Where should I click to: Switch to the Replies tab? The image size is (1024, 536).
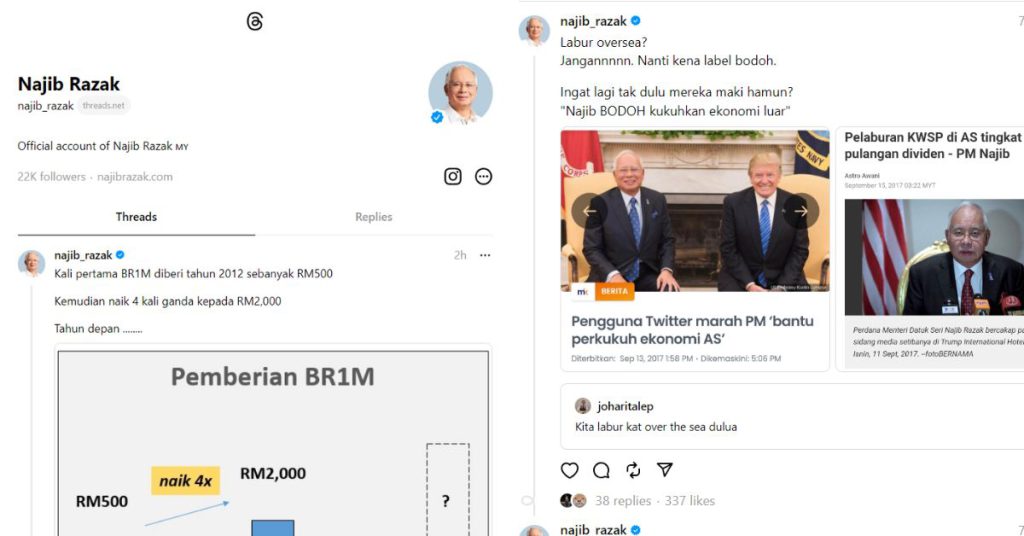(x=374, y=217)
